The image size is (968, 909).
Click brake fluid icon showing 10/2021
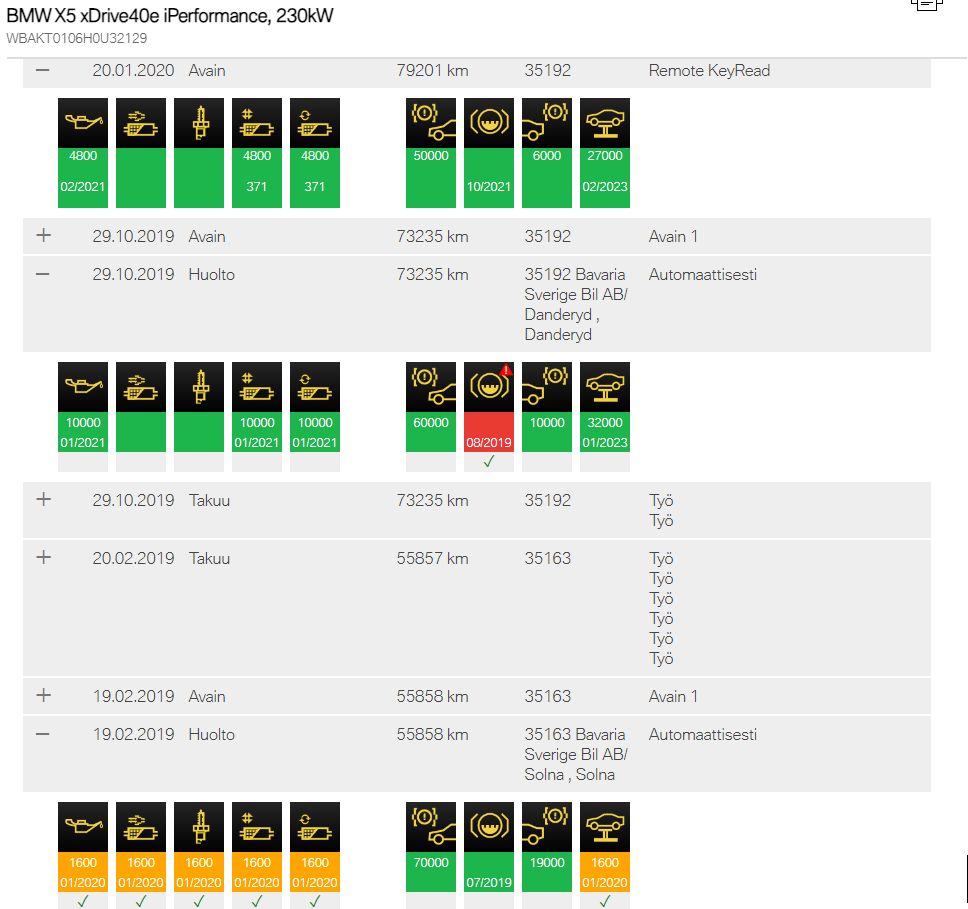click(x=489, y=123)
